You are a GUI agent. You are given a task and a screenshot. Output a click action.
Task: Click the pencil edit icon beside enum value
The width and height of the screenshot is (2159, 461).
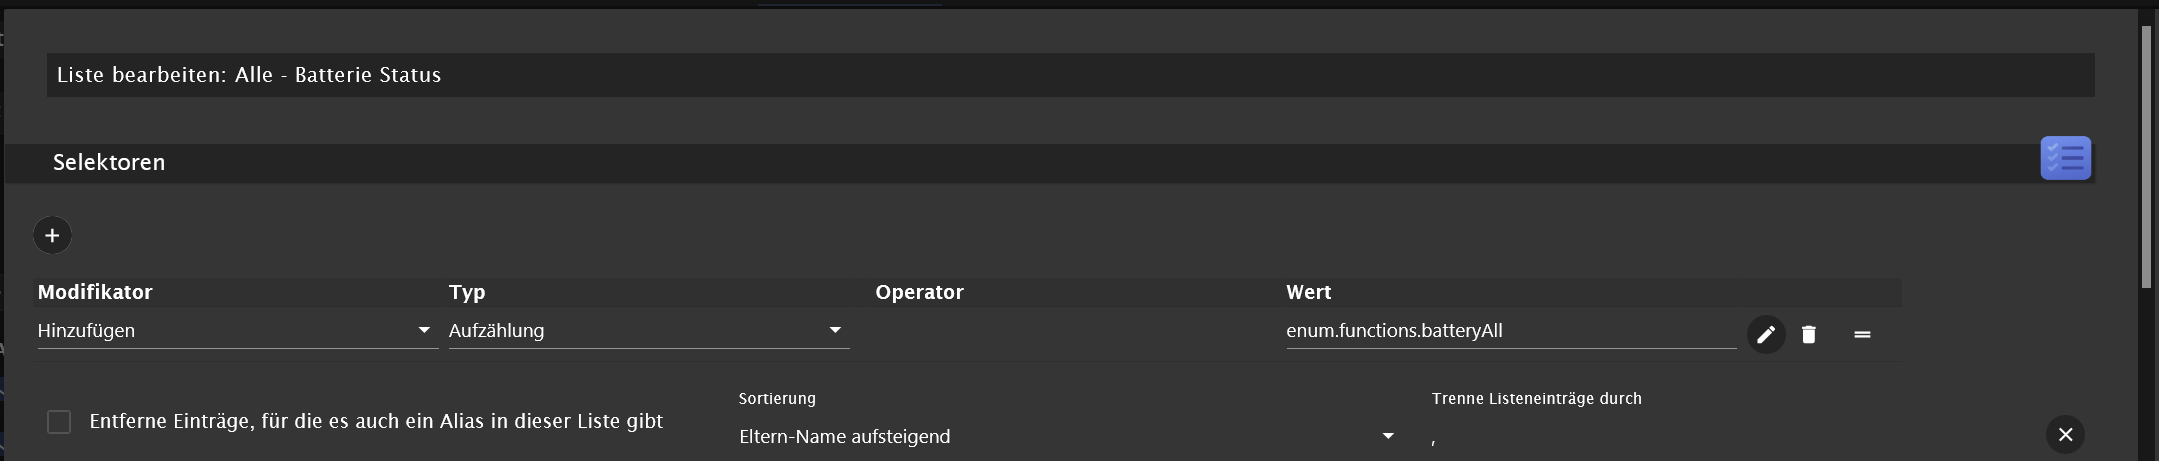[1766, 334]
